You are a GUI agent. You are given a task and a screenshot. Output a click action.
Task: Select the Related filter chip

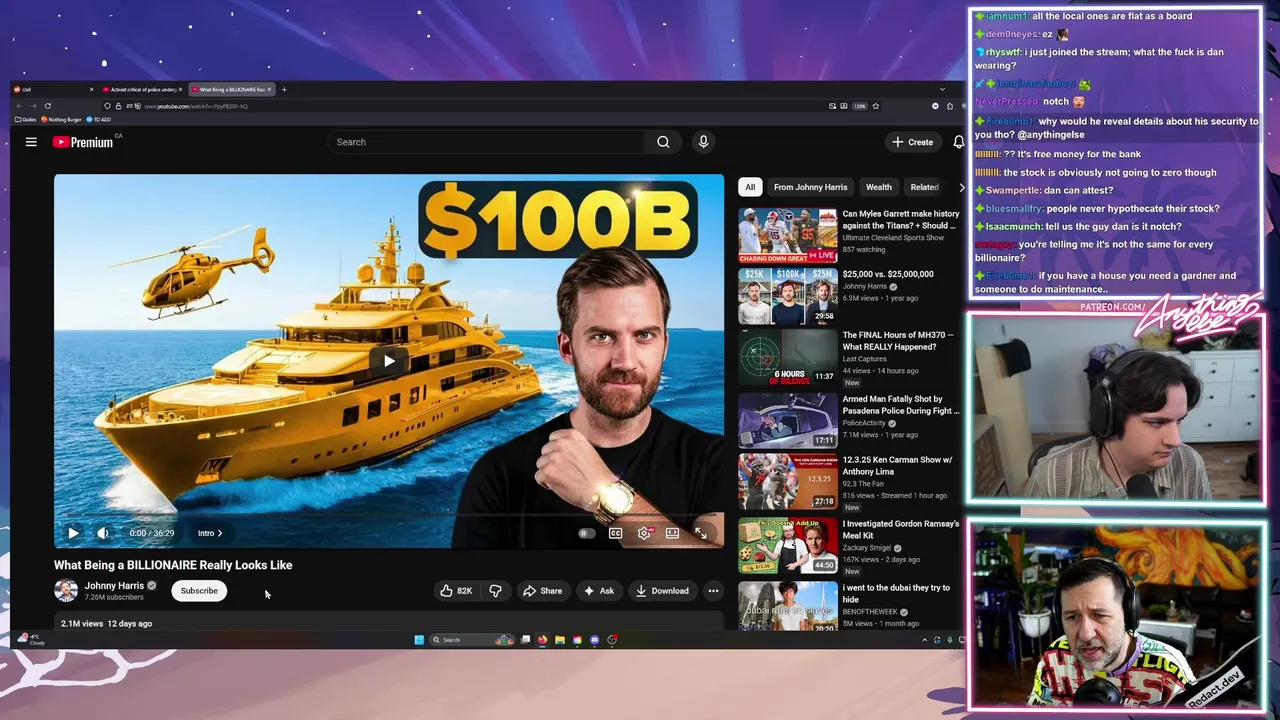coord(924,187)
